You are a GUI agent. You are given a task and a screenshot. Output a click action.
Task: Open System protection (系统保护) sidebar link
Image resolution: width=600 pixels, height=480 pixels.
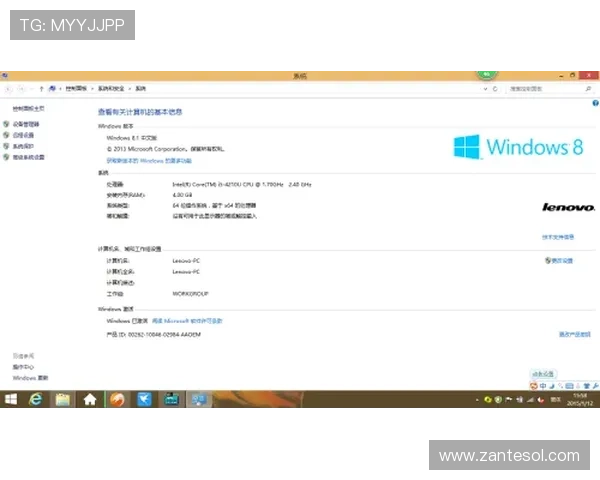[25, 146]
